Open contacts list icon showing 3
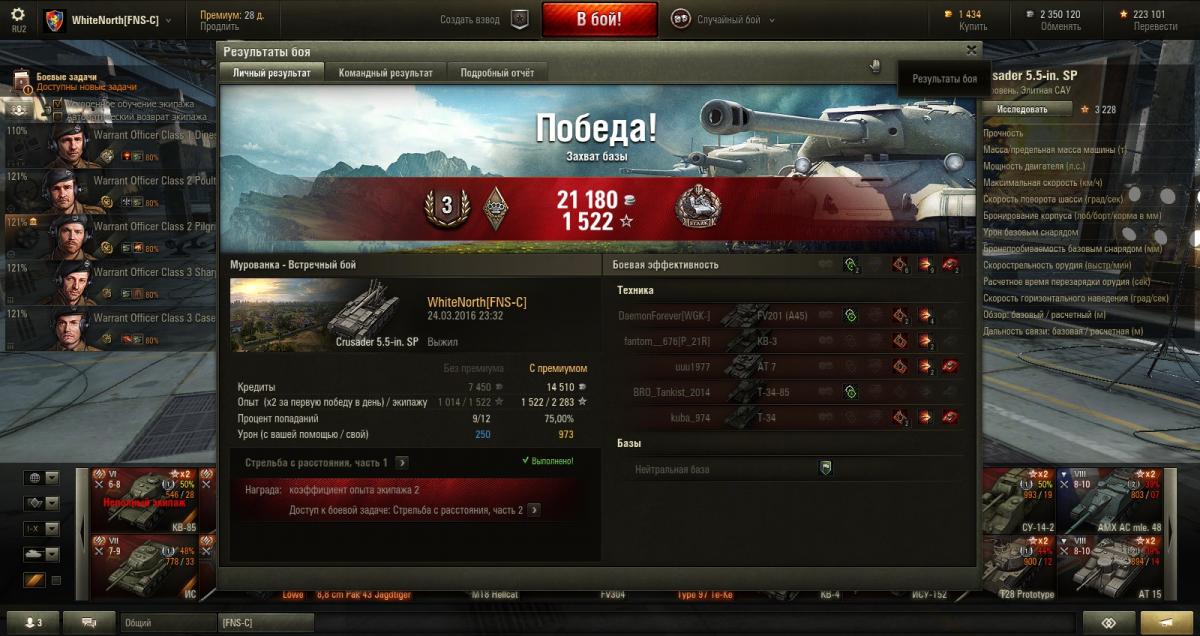Viewport: 1200px width, 636px height. click(33, 622)
